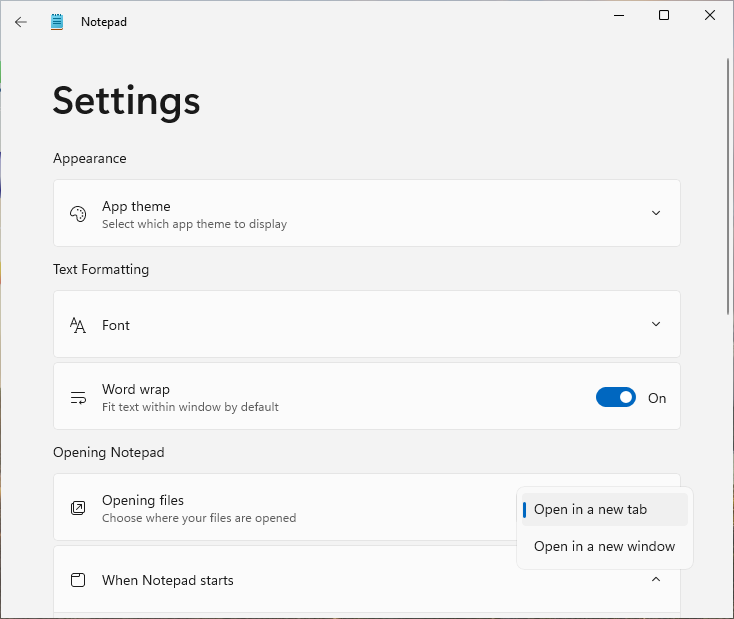Image resolution: width=734 pixels, height=619 pixels.
Task: Click the Font letters icon
Action: click(78, 325)
